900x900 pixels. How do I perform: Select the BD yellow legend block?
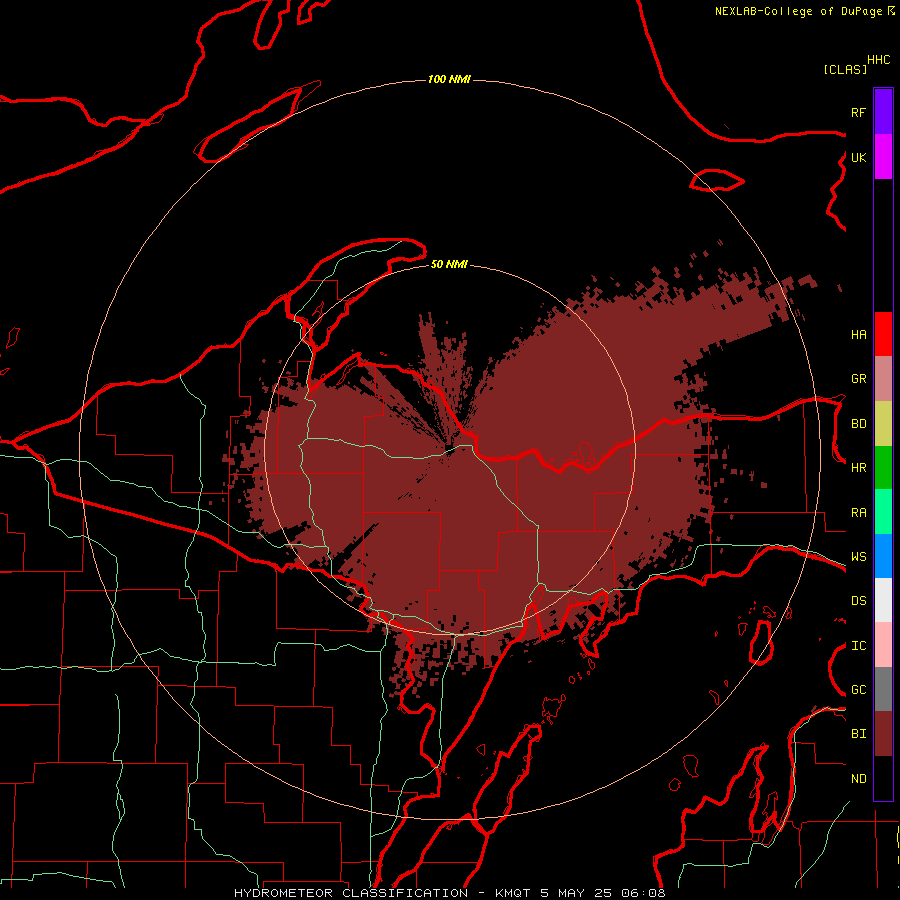[x=883, y=424]
